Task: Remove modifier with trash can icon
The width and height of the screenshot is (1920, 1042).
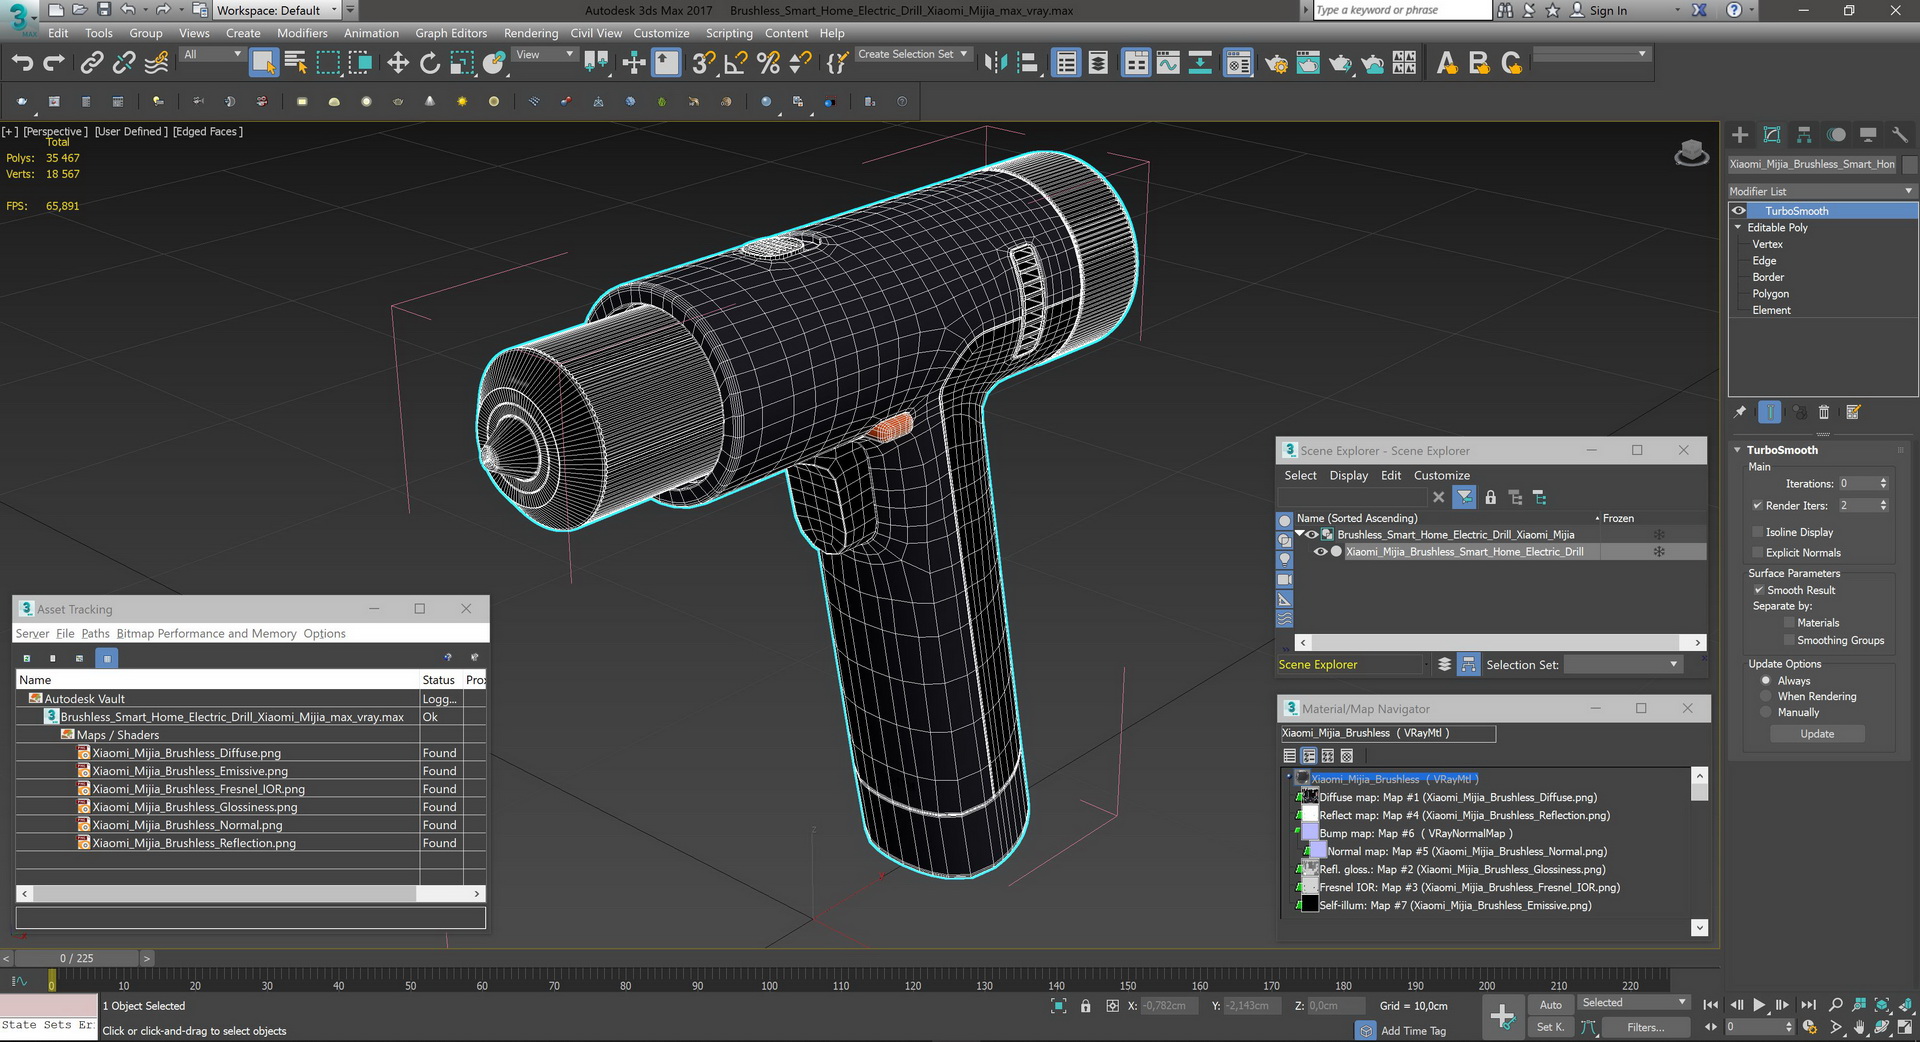Action: (x=1824, y=412)
